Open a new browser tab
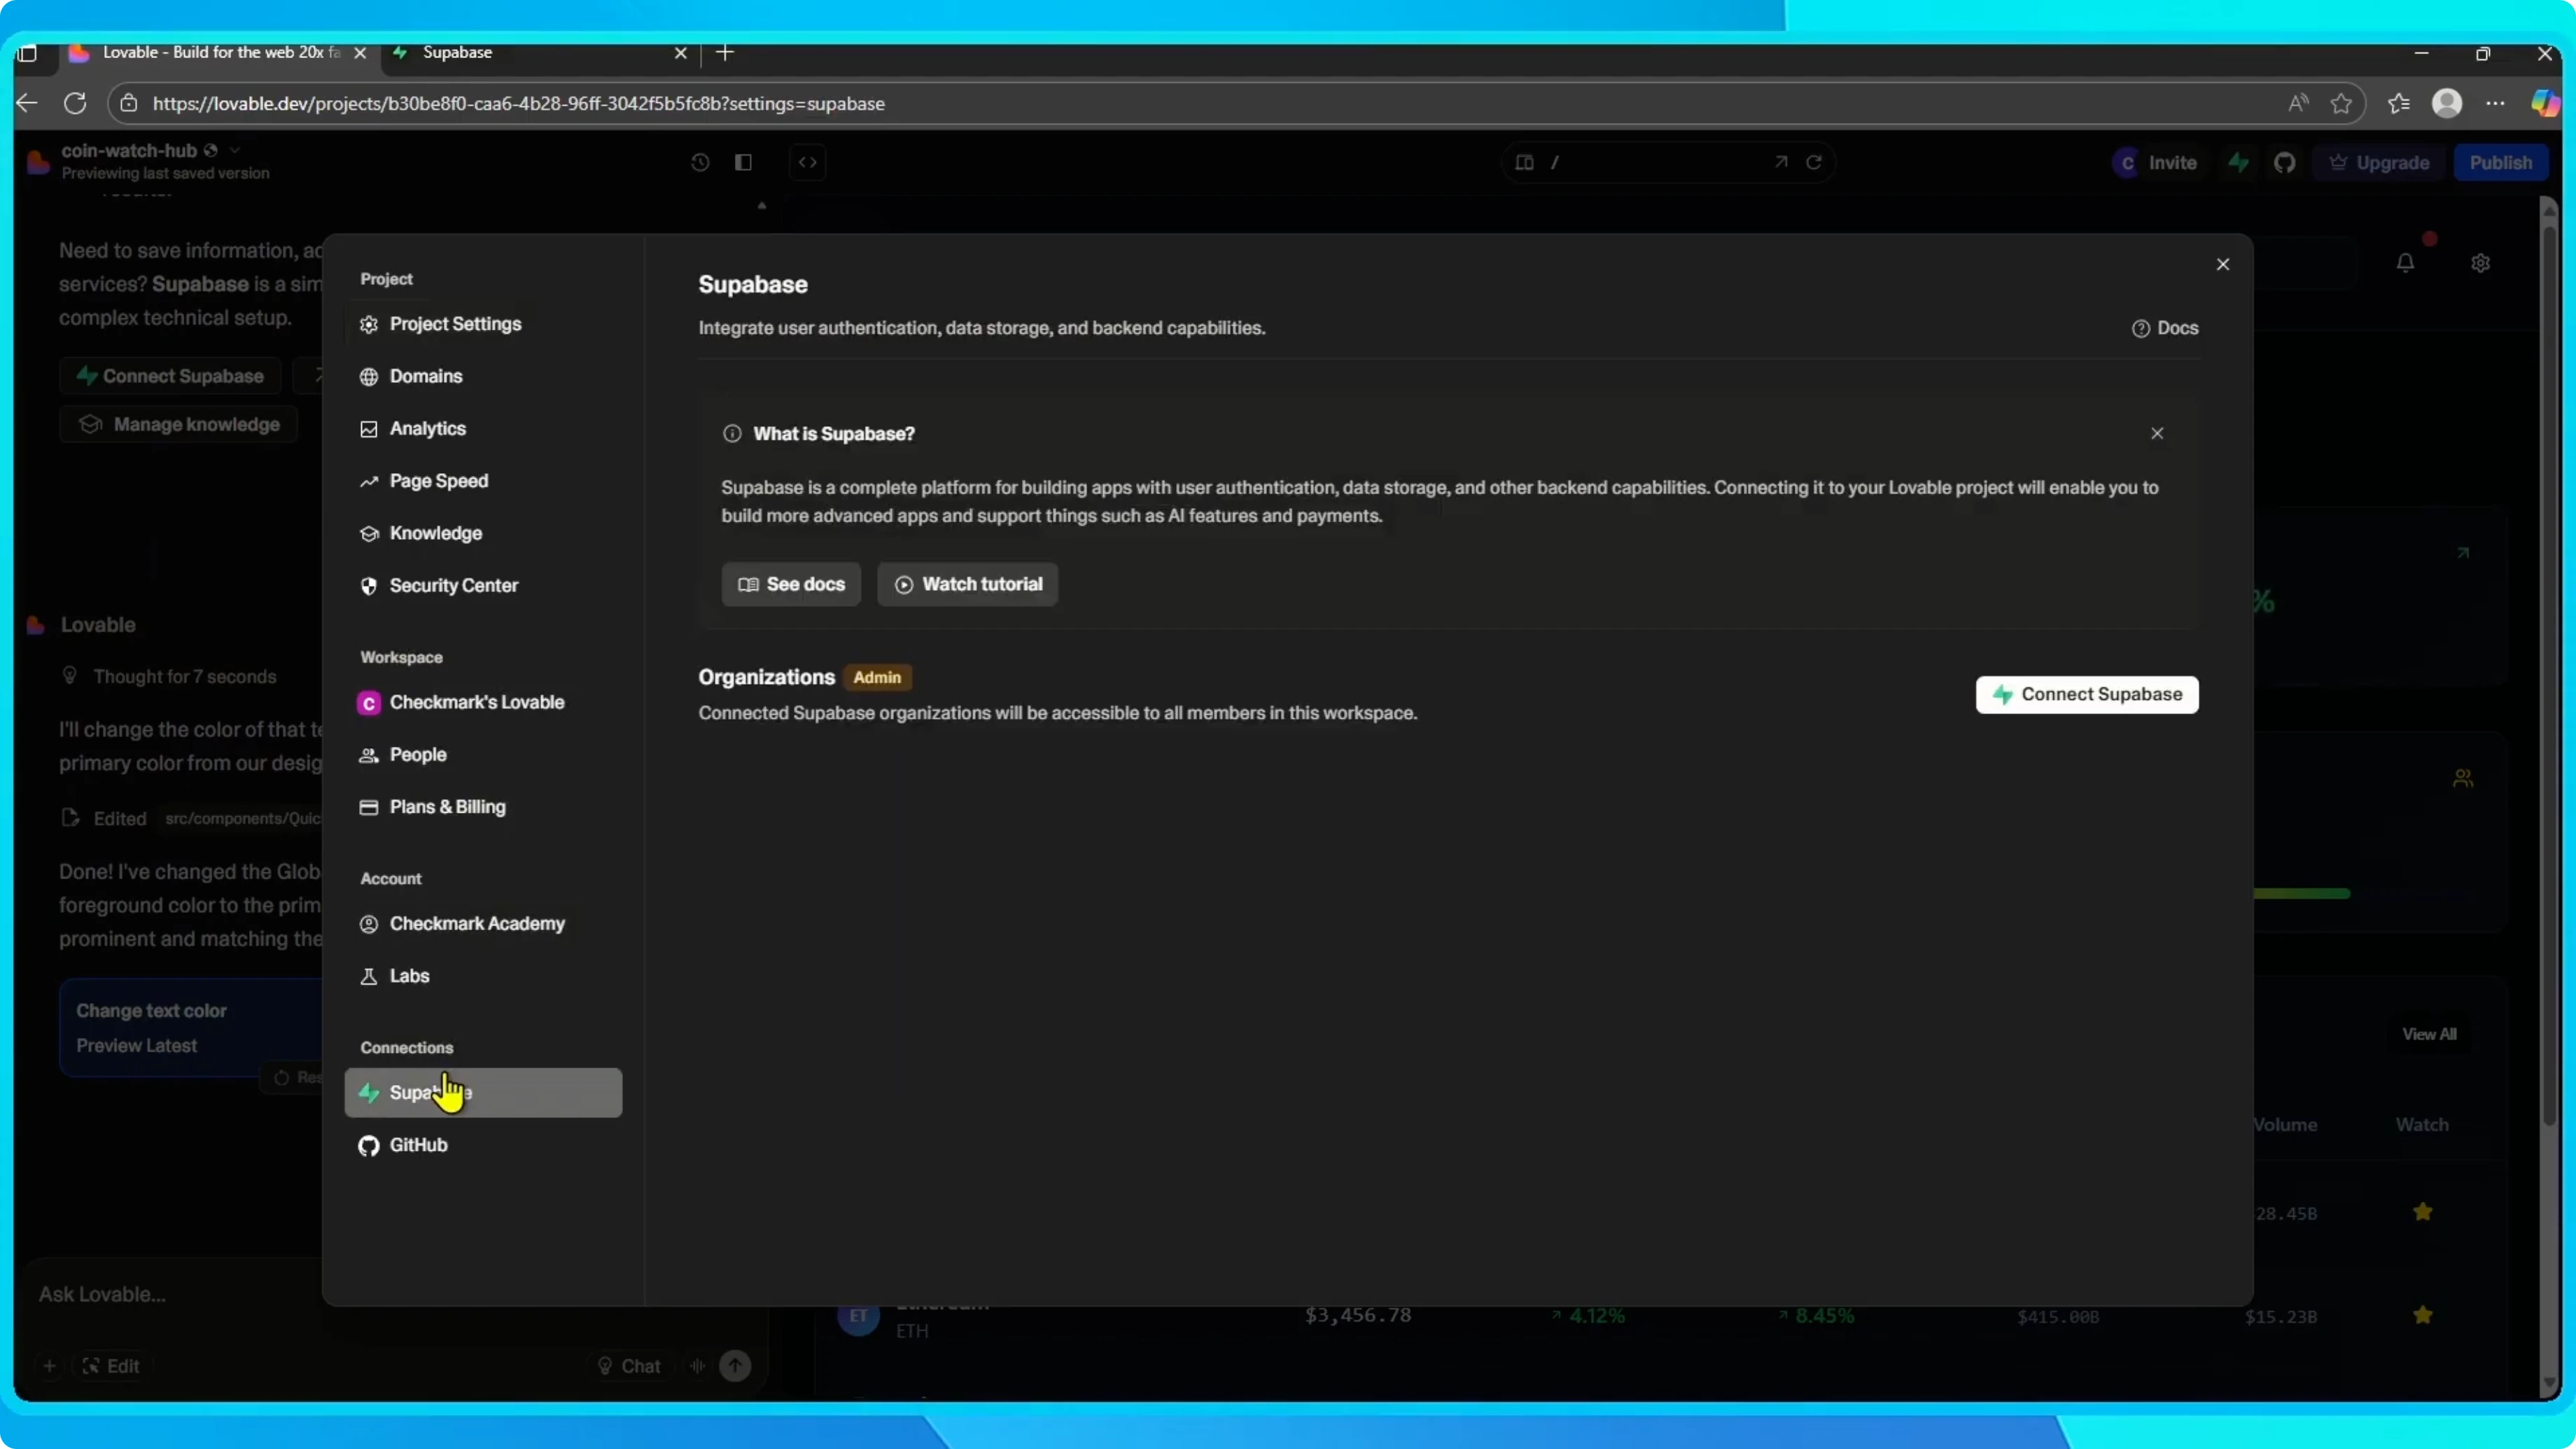 coord(726,52)
